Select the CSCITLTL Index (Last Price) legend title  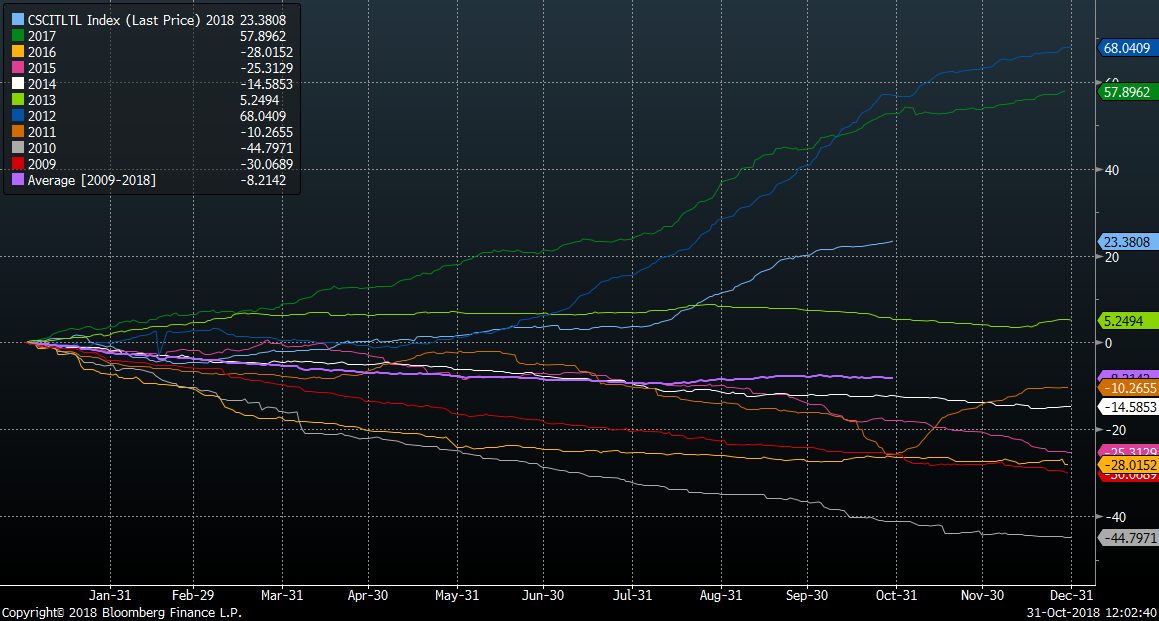(117, 20)
